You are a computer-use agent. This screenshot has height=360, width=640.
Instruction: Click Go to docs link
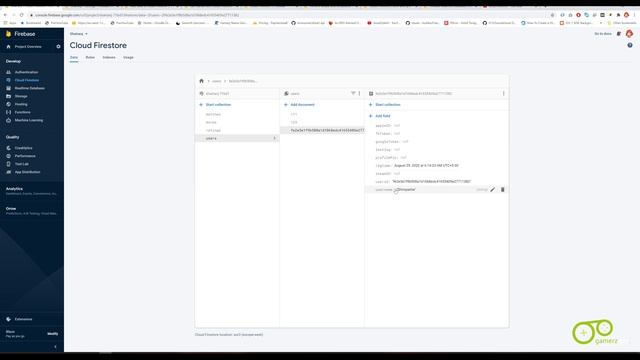click(x=603, y=34)
